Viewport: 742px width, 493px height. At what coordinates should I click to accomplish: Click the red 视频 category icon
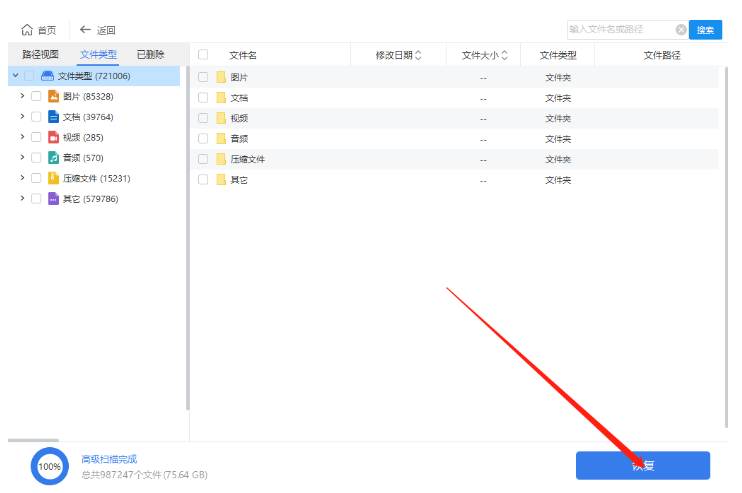(54, 137)
